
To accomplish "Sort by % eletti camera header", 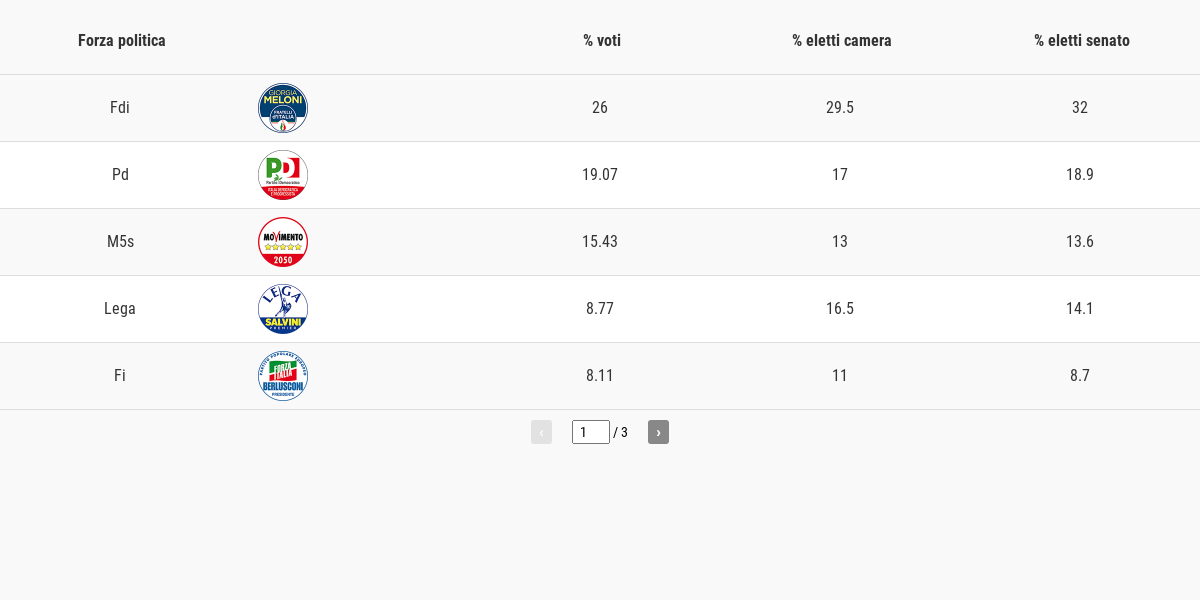I will click(x=842, y=41).
